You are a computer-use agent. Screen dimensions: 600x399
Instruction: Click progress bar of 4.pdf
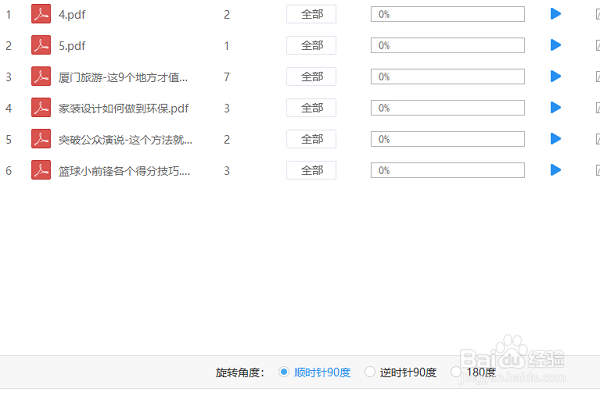[x=448, y=14]
